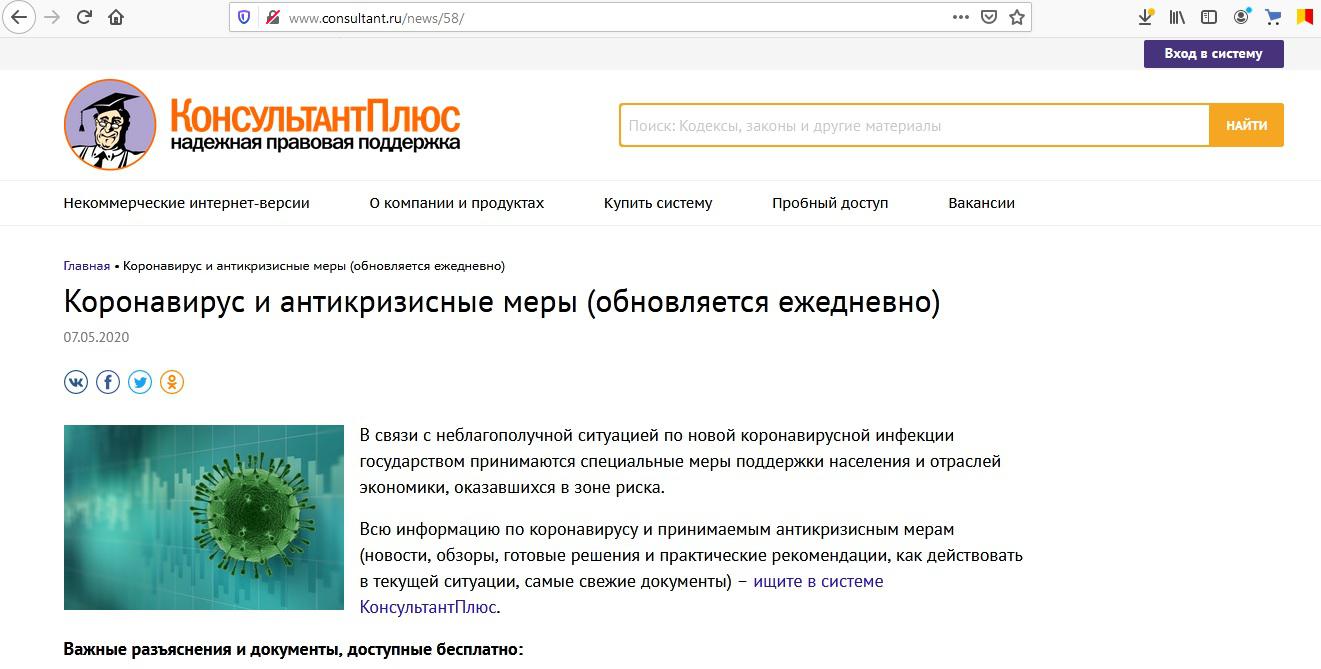
Task: Open 'О компании и продуктах' menu item
Action: click(456, 203)
